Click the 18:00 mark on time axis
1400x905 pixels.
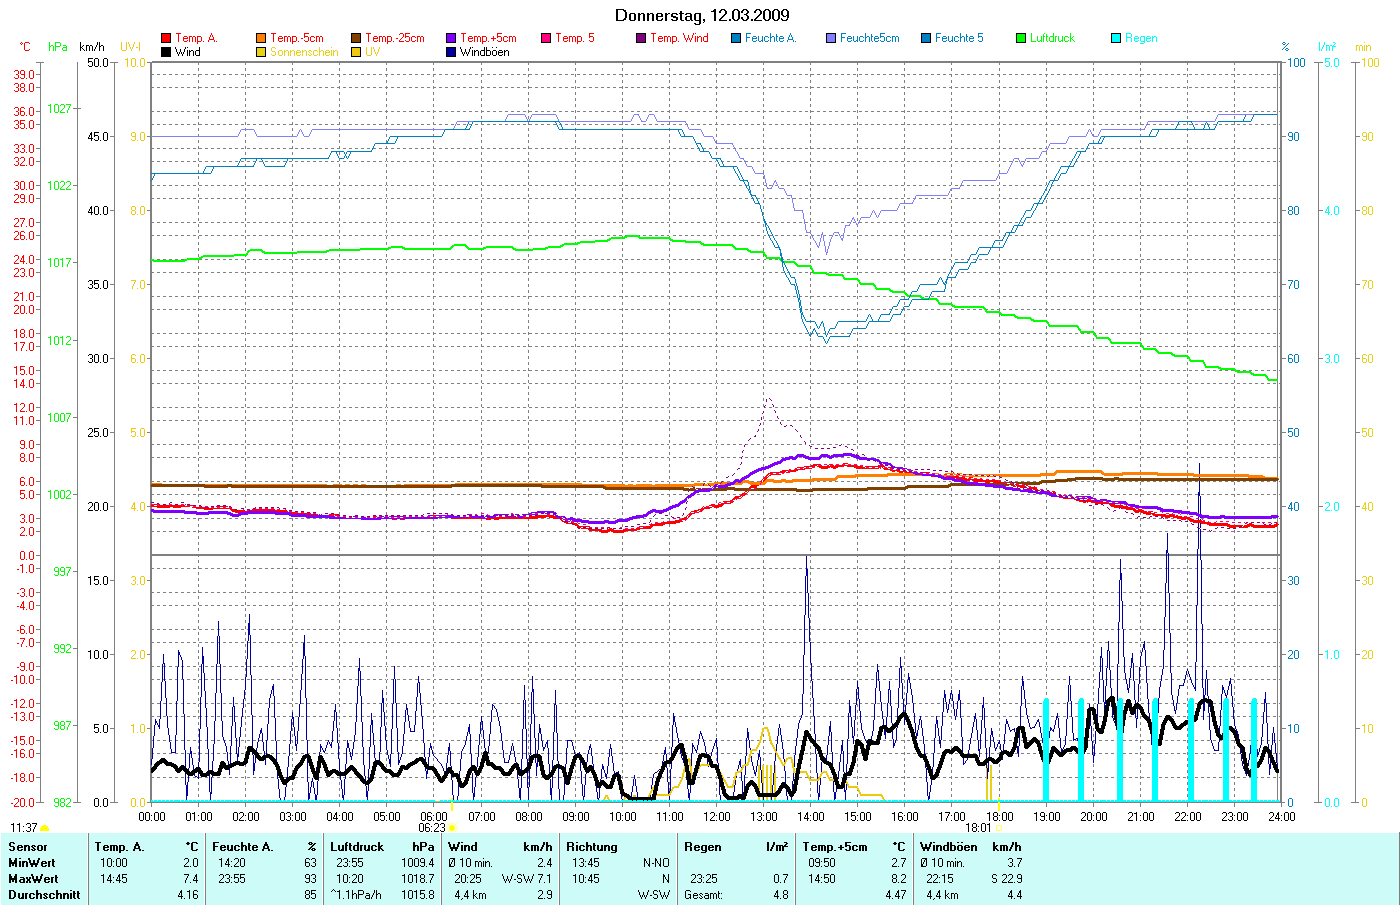[x=999, y=816]
